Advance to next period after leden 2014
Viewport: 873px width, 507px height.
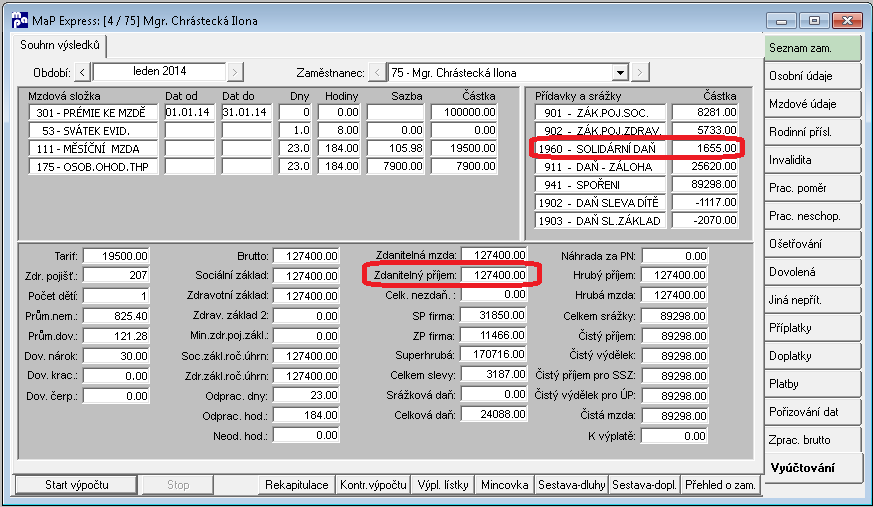coord(235,72)
